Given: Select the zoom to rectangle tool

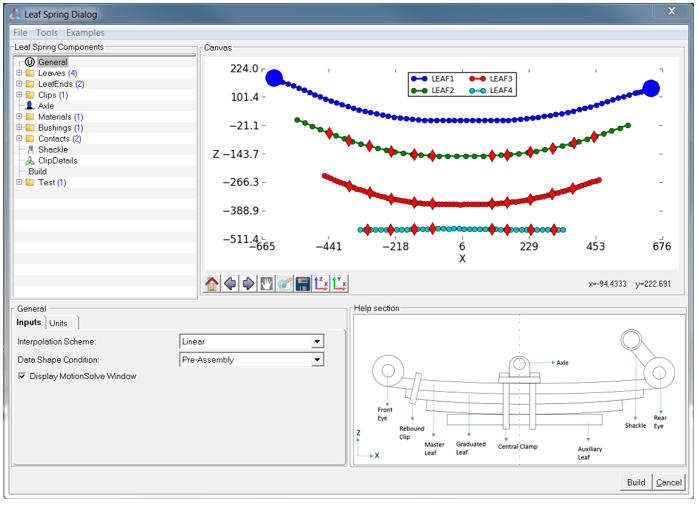Looking at the screenshot, I should pyautogui.click(x=285, y=284).
